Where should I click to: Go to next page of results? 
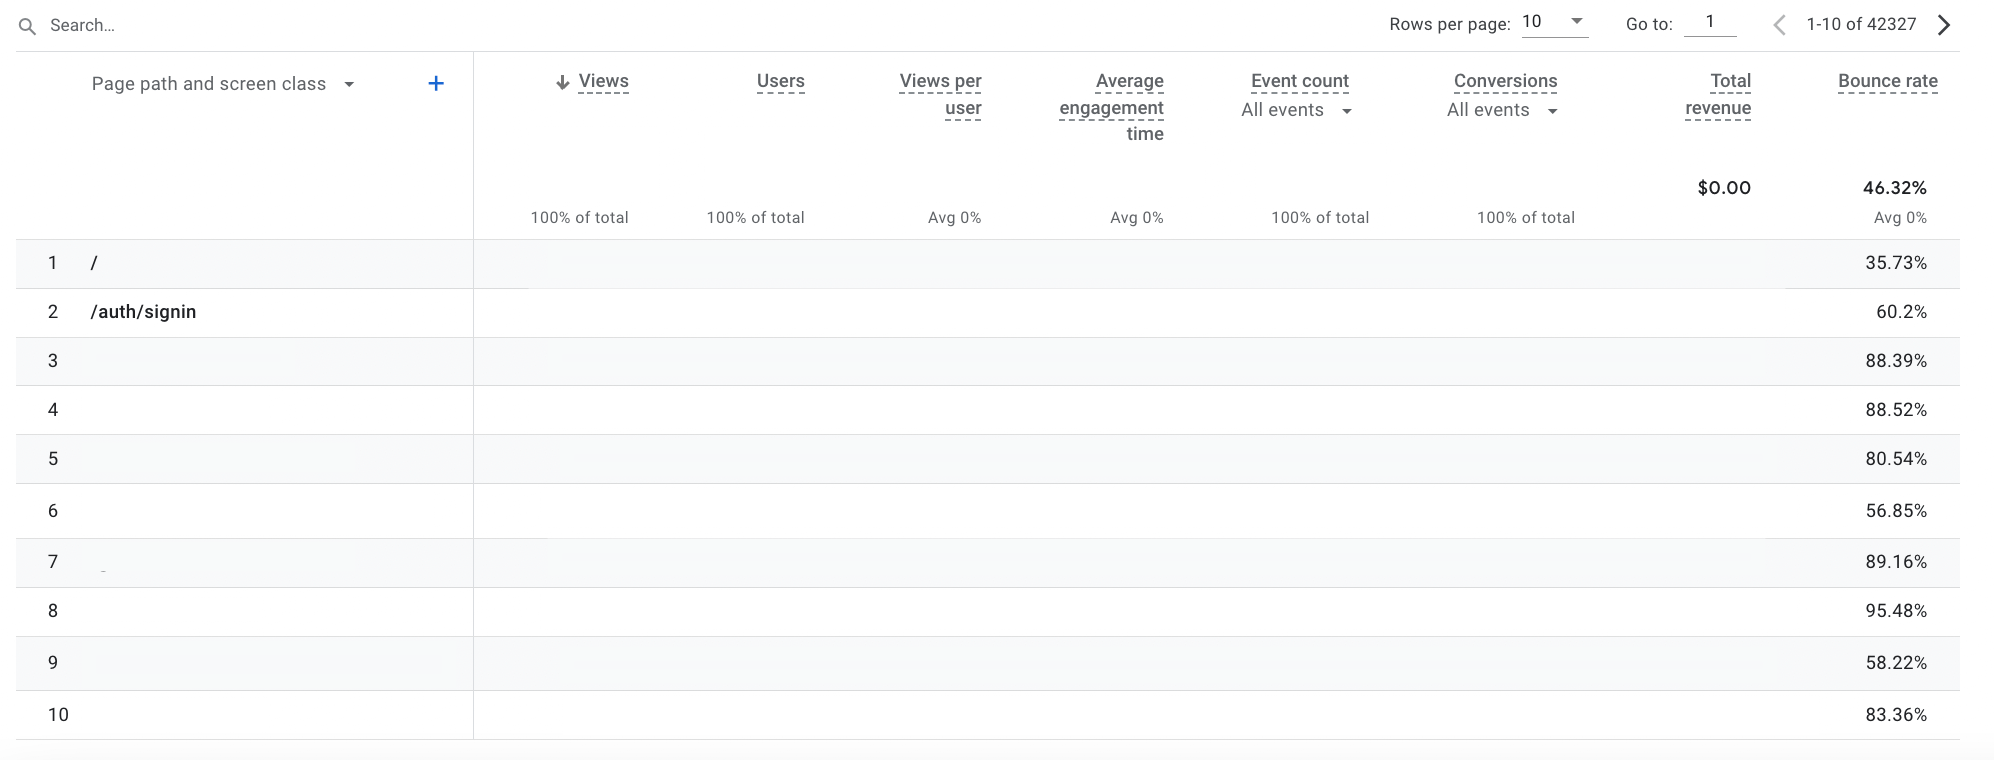click(1944, 25)
